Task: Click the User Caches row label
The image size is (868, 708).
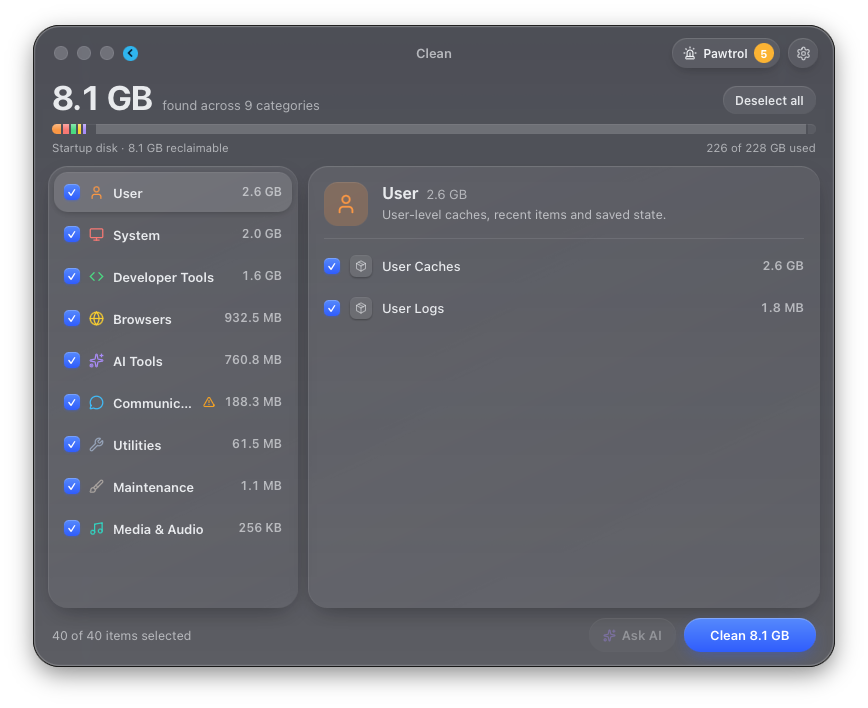Action: tap(421, 266)
